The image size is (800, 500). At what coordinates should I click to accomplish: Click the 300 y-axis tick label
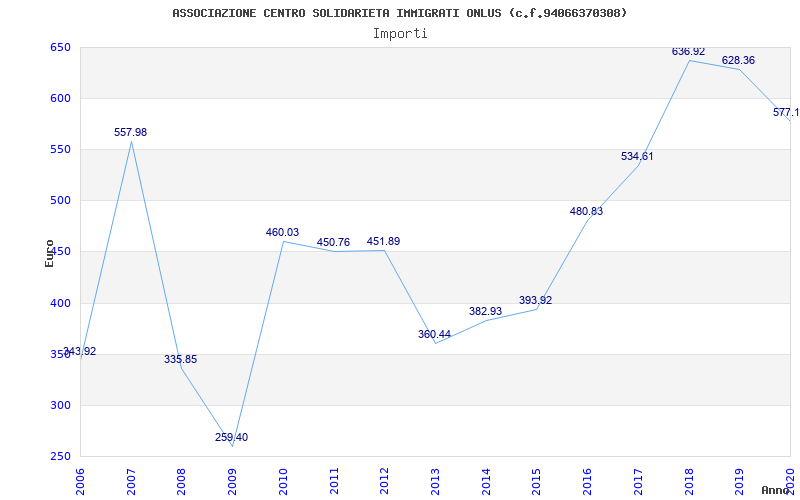(x=60, y=406)
